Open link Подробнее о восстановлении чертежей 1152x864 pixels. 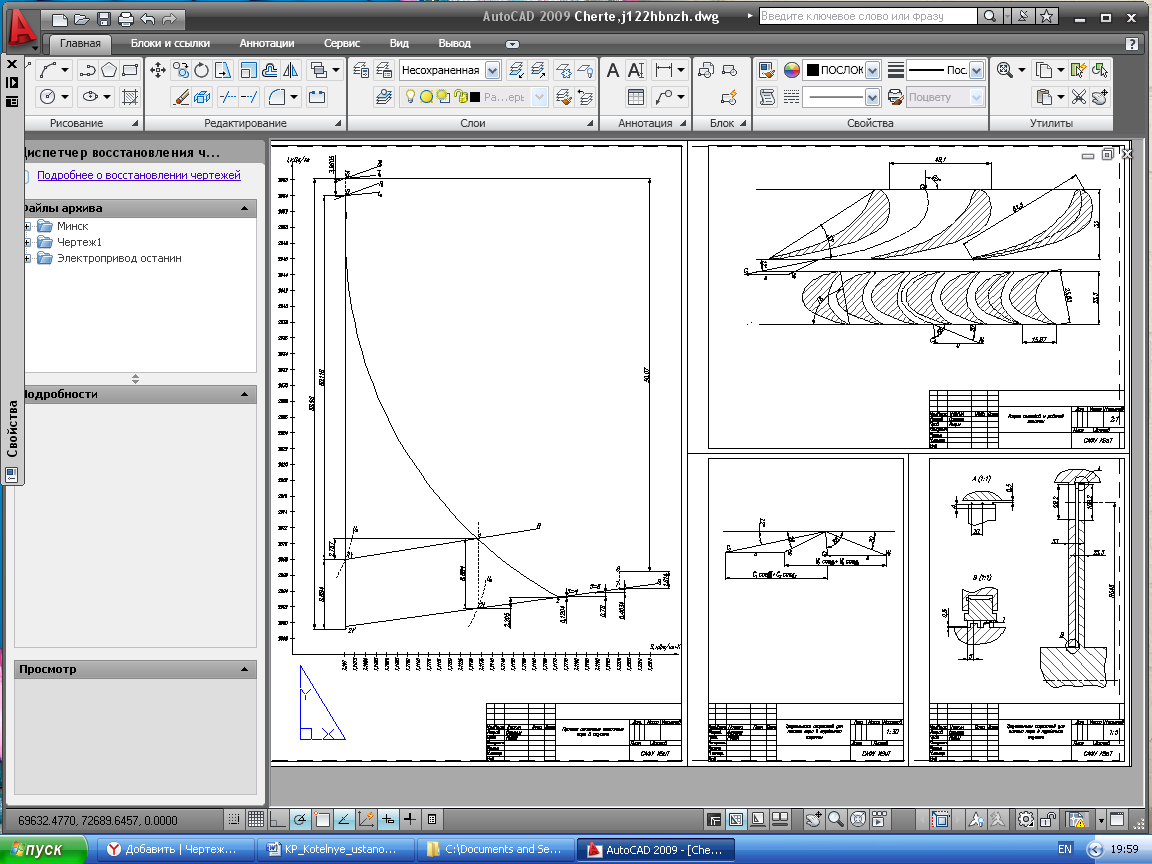(x=139, y=175)
